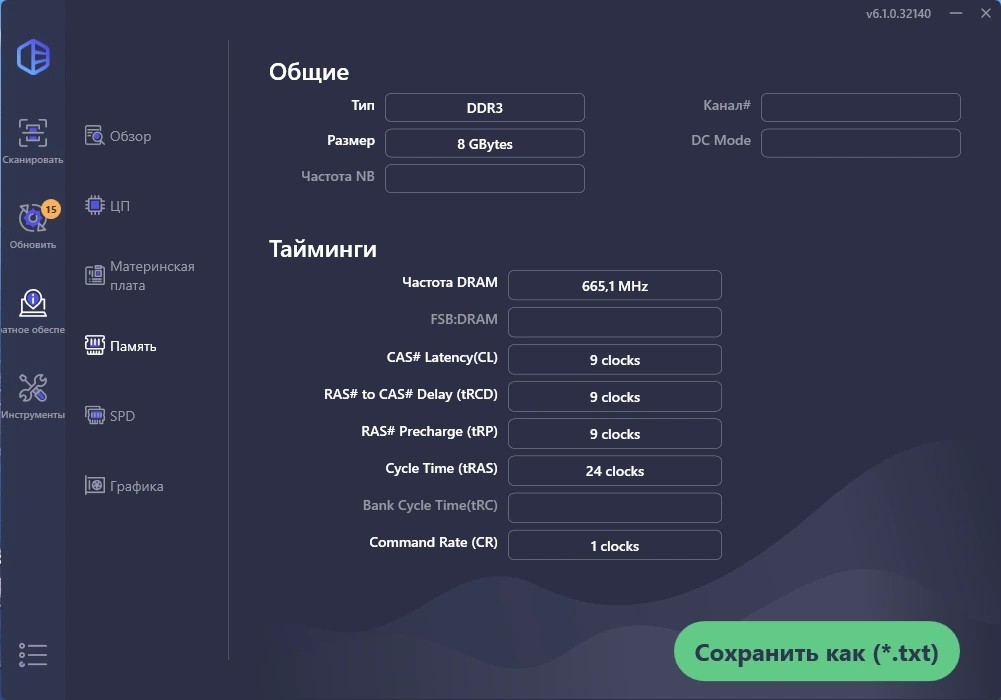The image size is (1001, 700).
Task: Click the RAS# to CAS# Delay value field
Action: click(x=615, y=396)
